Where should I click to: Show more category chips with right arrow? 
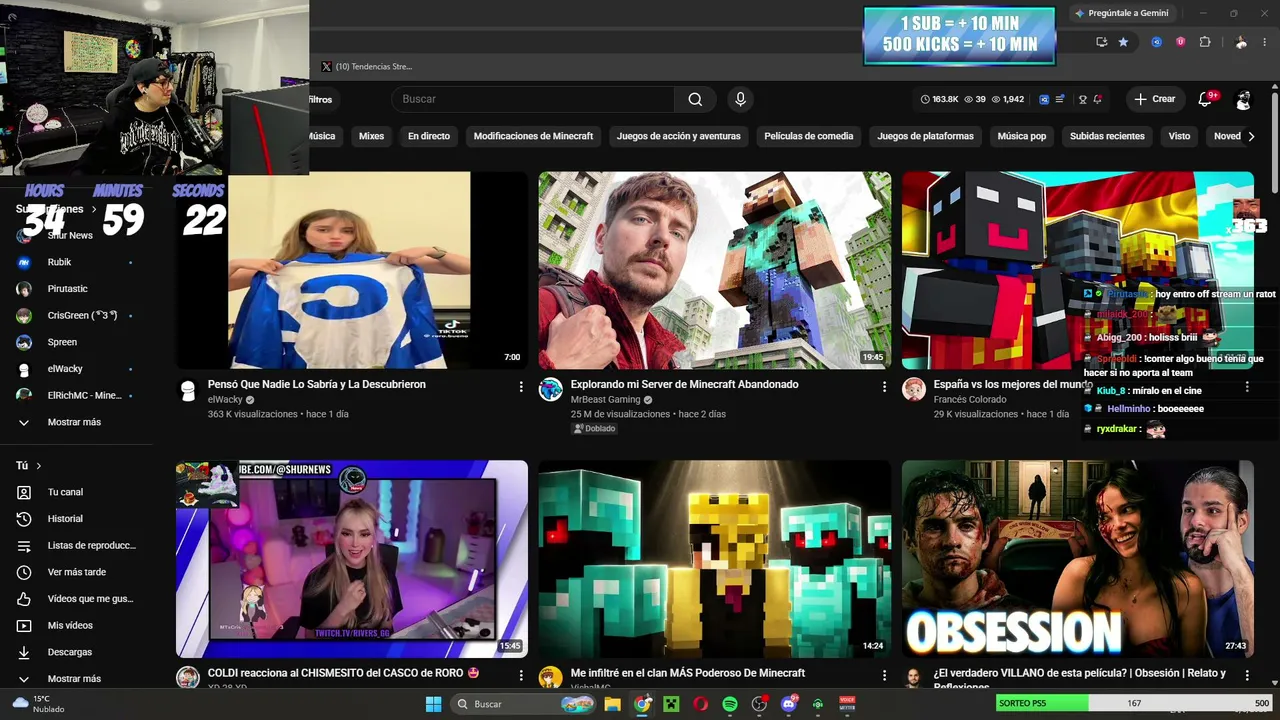1251,136
